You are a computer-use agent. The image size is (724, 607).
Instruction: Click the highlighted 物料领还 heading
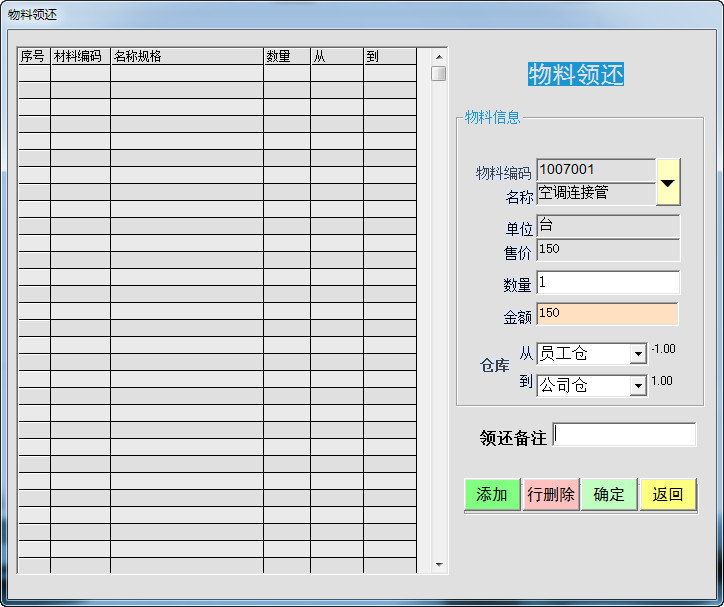(x=576, y=74)
